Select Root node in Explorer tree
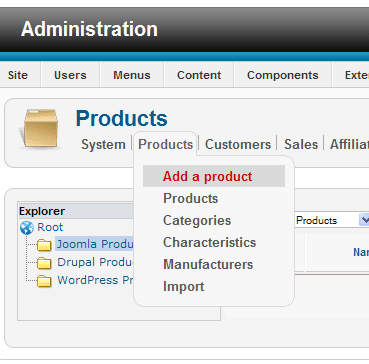369x364 pixels. (50, 227)
